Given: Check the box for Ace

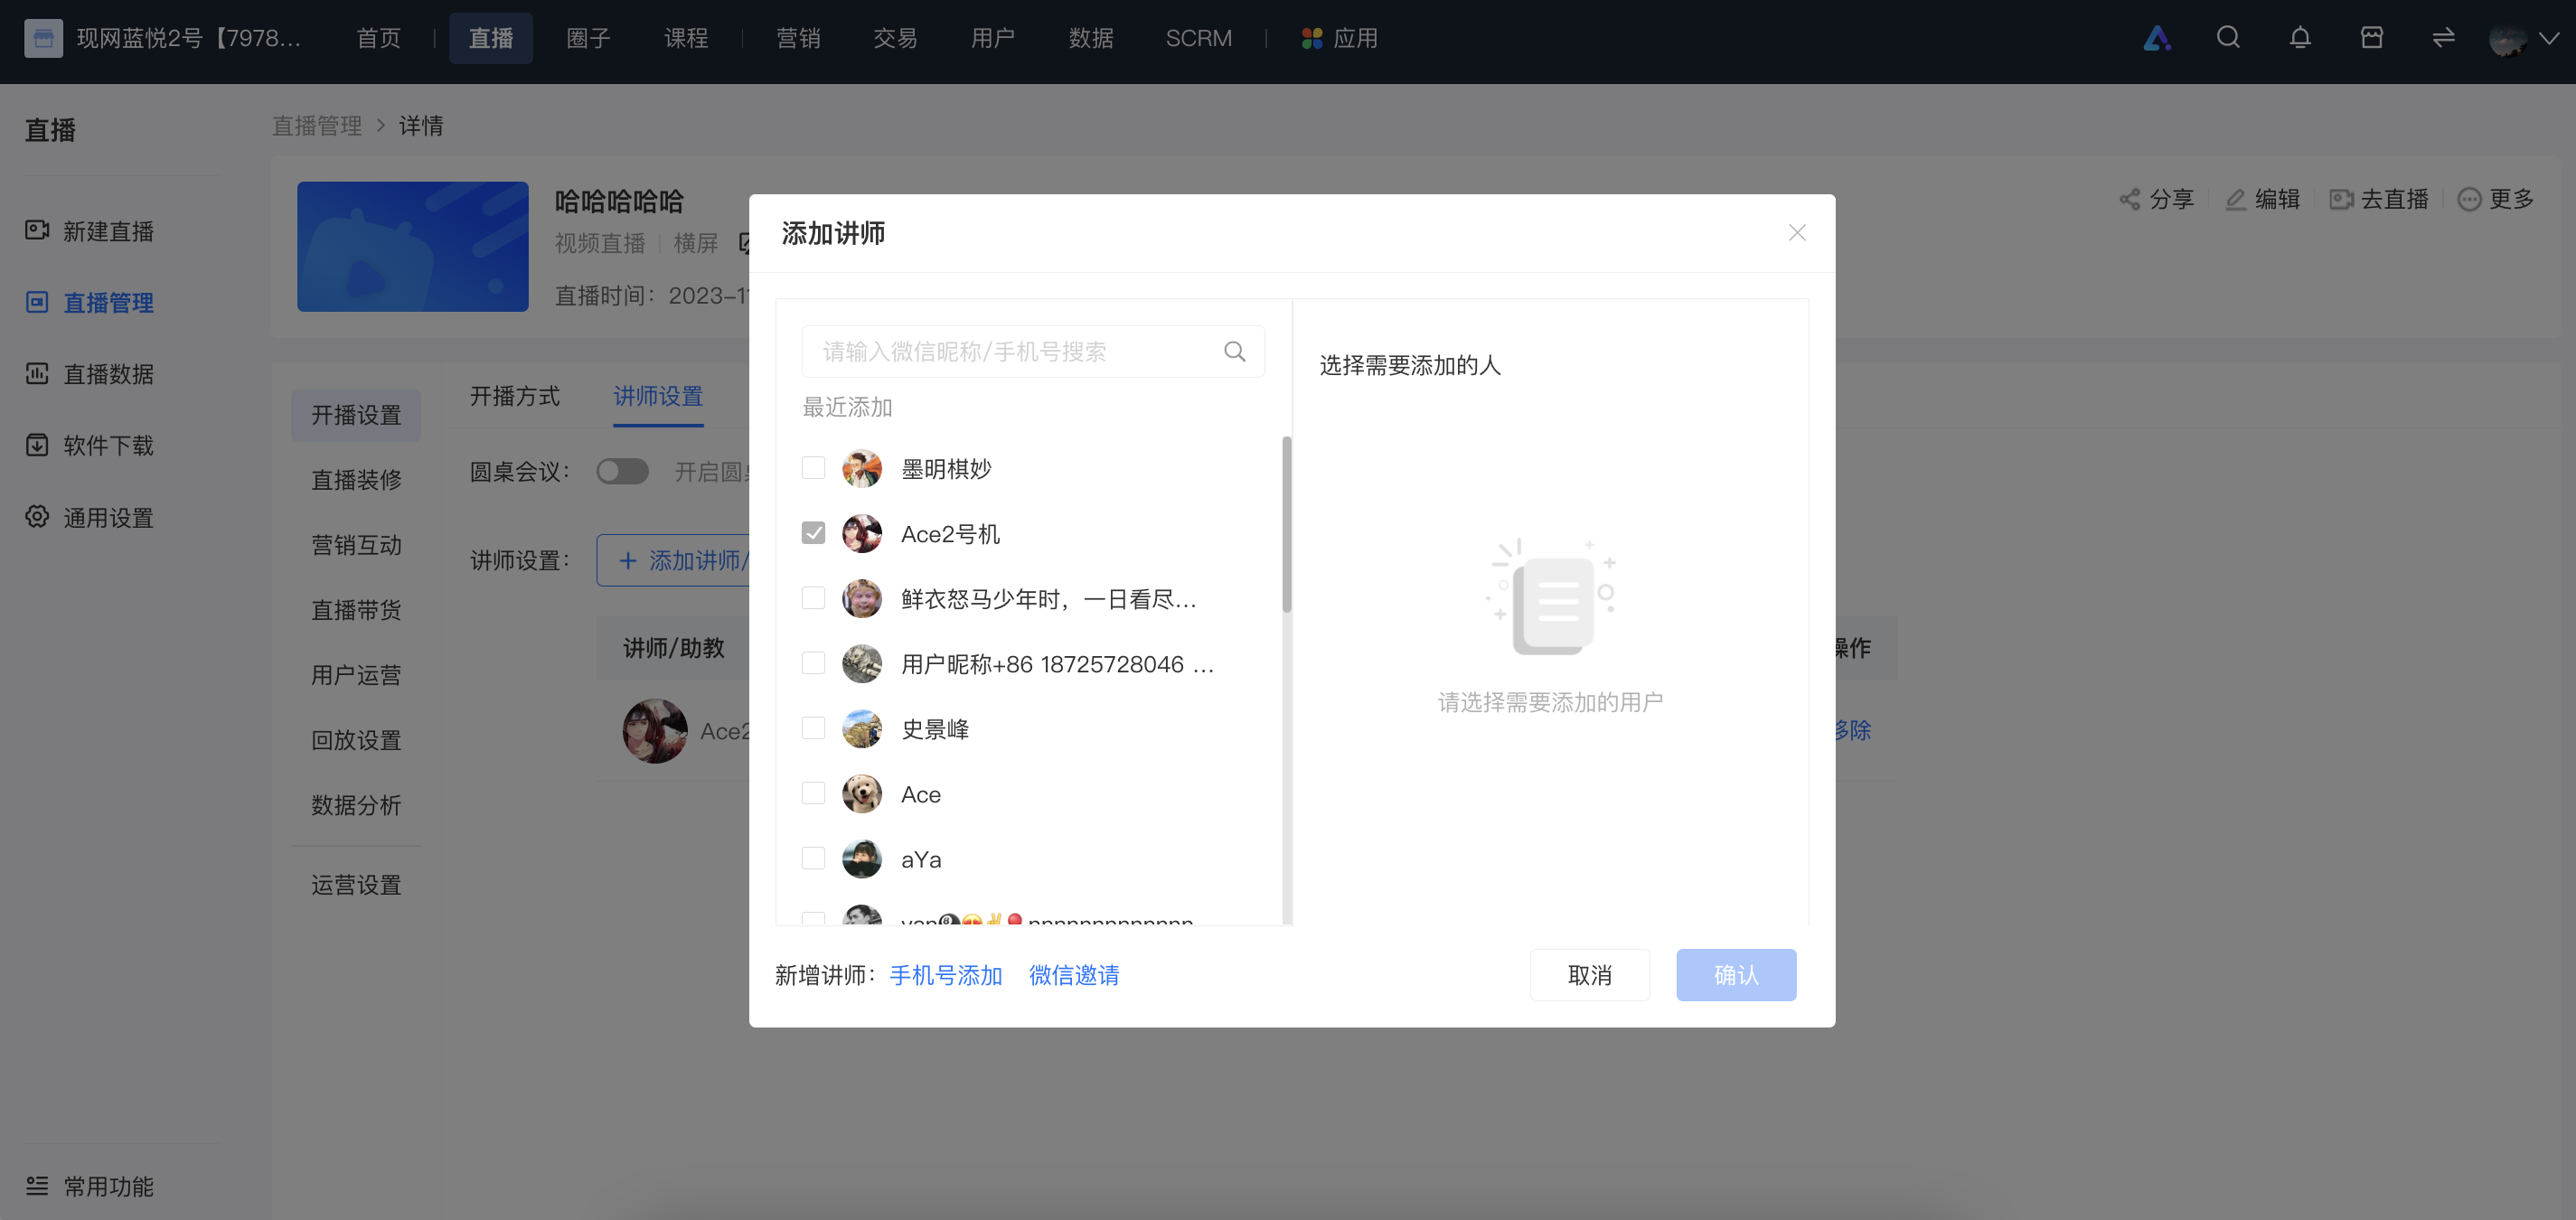Looking at the screenshot, I should click(813, 793).
